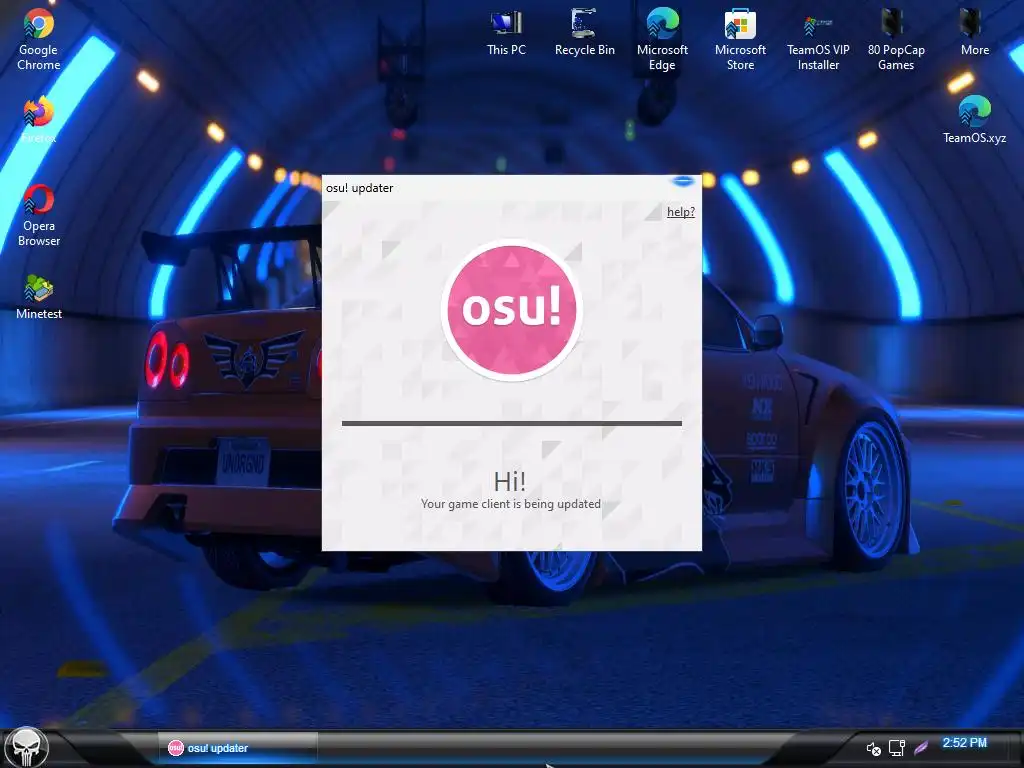Click the 'Your game client is being updated' text
The height and width of the screenshot is (768, 1024).
pos(511,504)
